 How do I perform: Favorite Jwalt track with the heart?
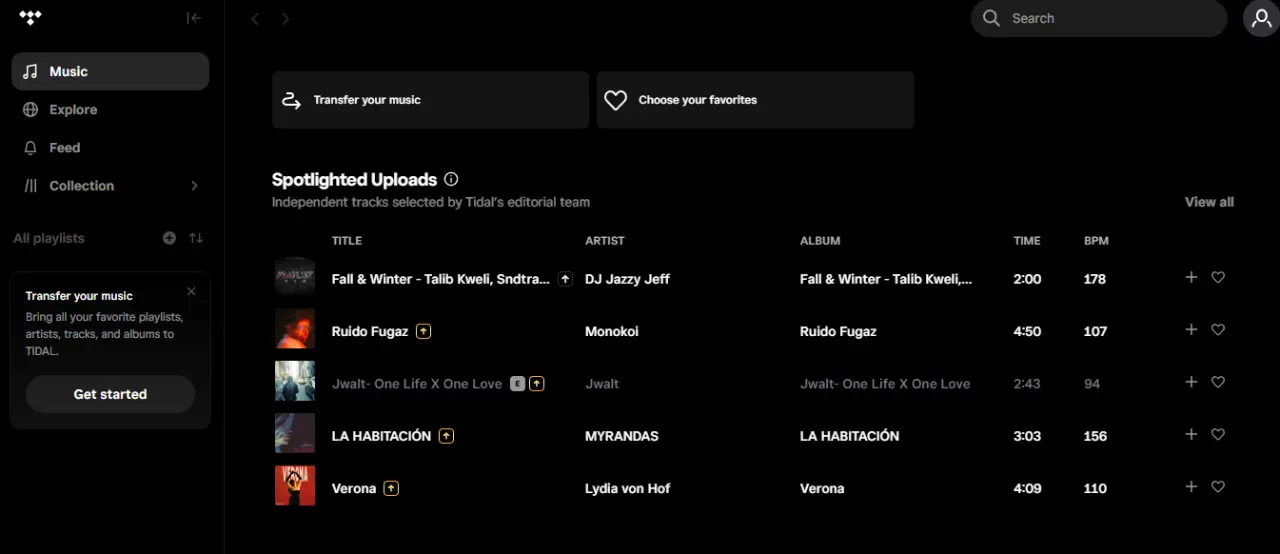click(1218, 382)
